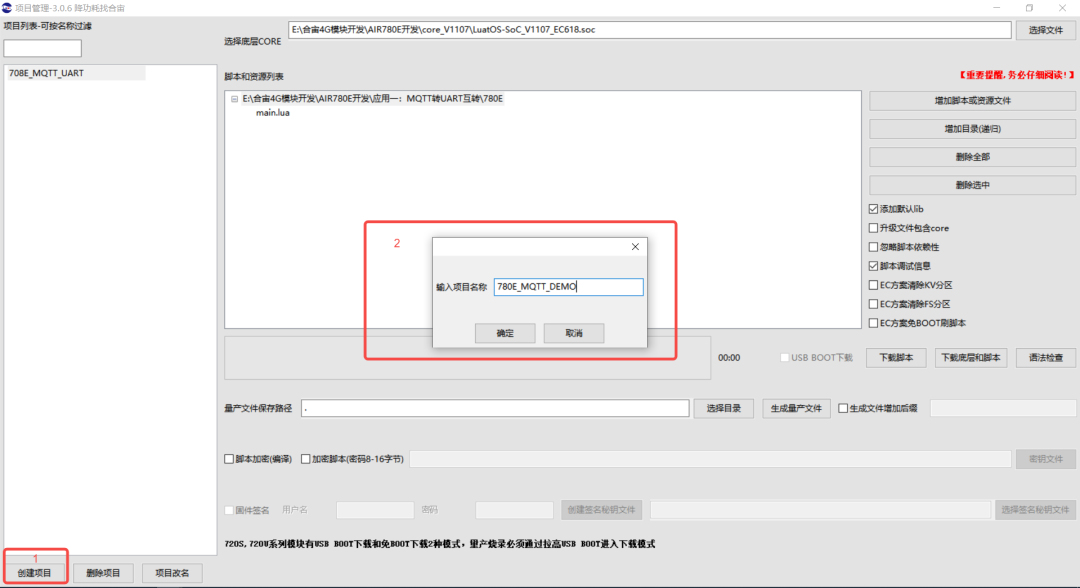Enable EC方案清除KV分区 checkbox
The image size is (1080, 588).
[873, 285]
